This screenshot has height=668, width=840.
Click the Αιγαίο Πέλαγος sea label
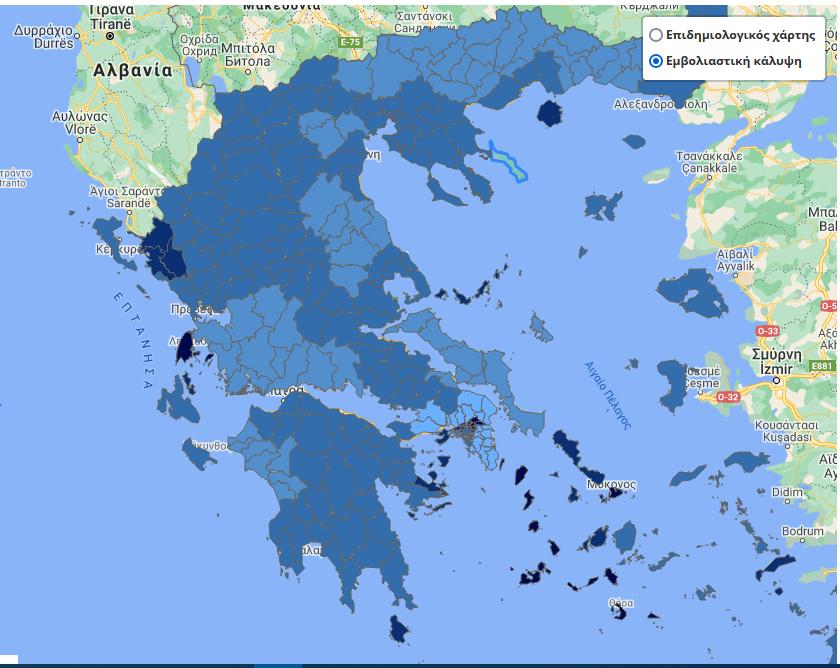coord(608,395)
